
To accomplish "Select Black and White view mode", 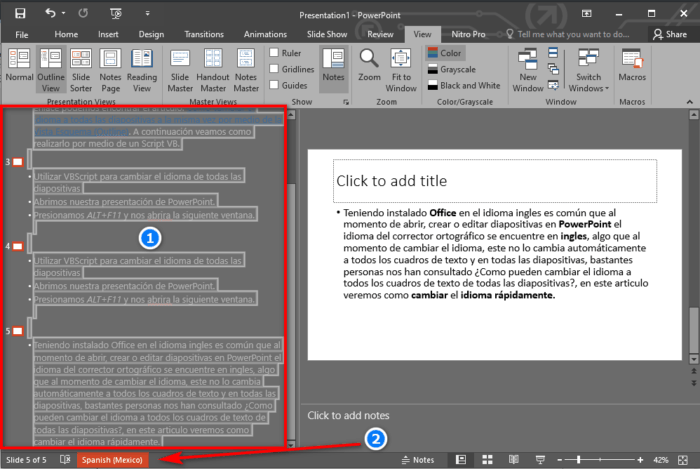I will click(x=463, y=85).
